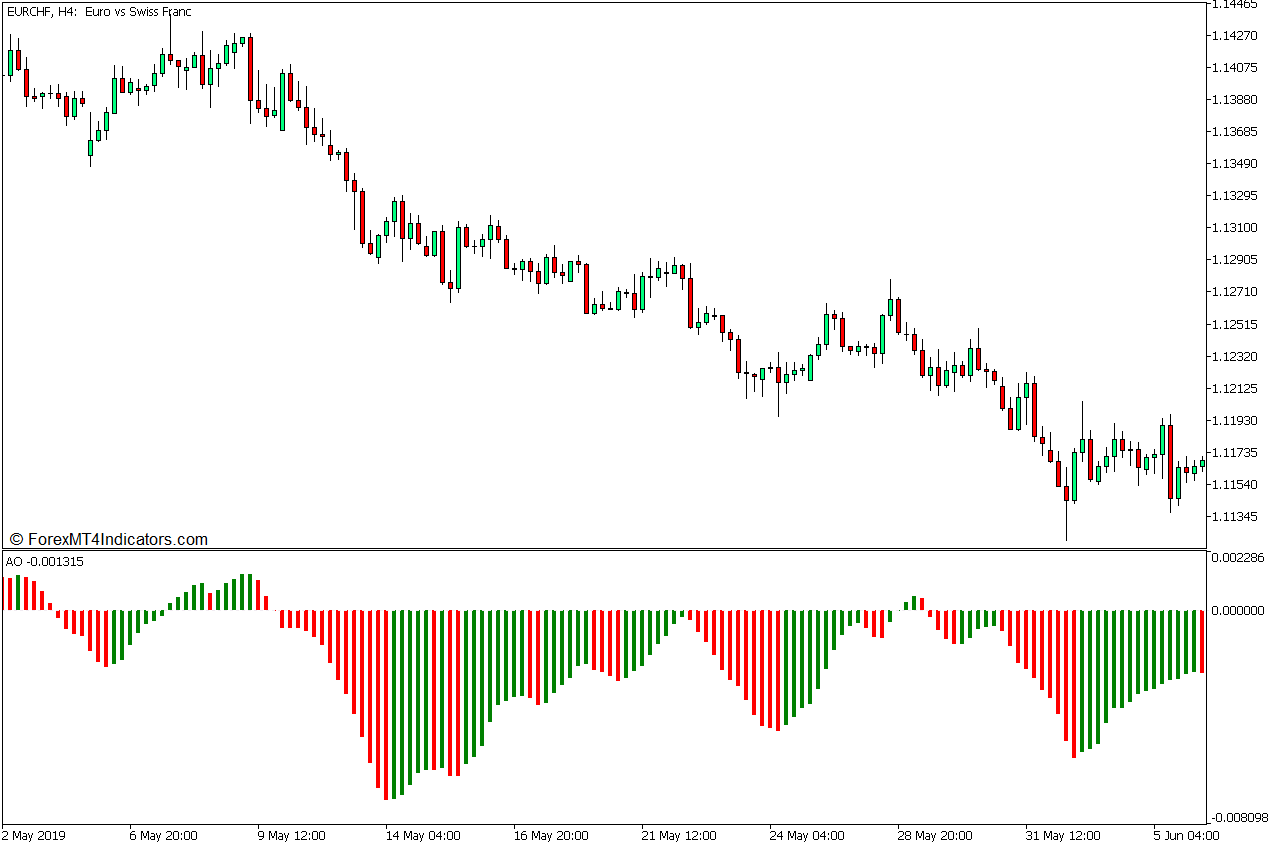The width and height of the screenshot is (1276, 848).
Task: Click the -0.008098 AO scale value
Action: [1236, 818]
